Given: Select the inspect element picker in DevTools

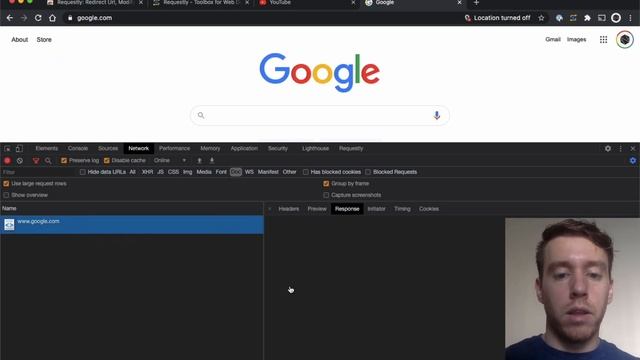Looking at the screenshot, I should coord(7,149).
